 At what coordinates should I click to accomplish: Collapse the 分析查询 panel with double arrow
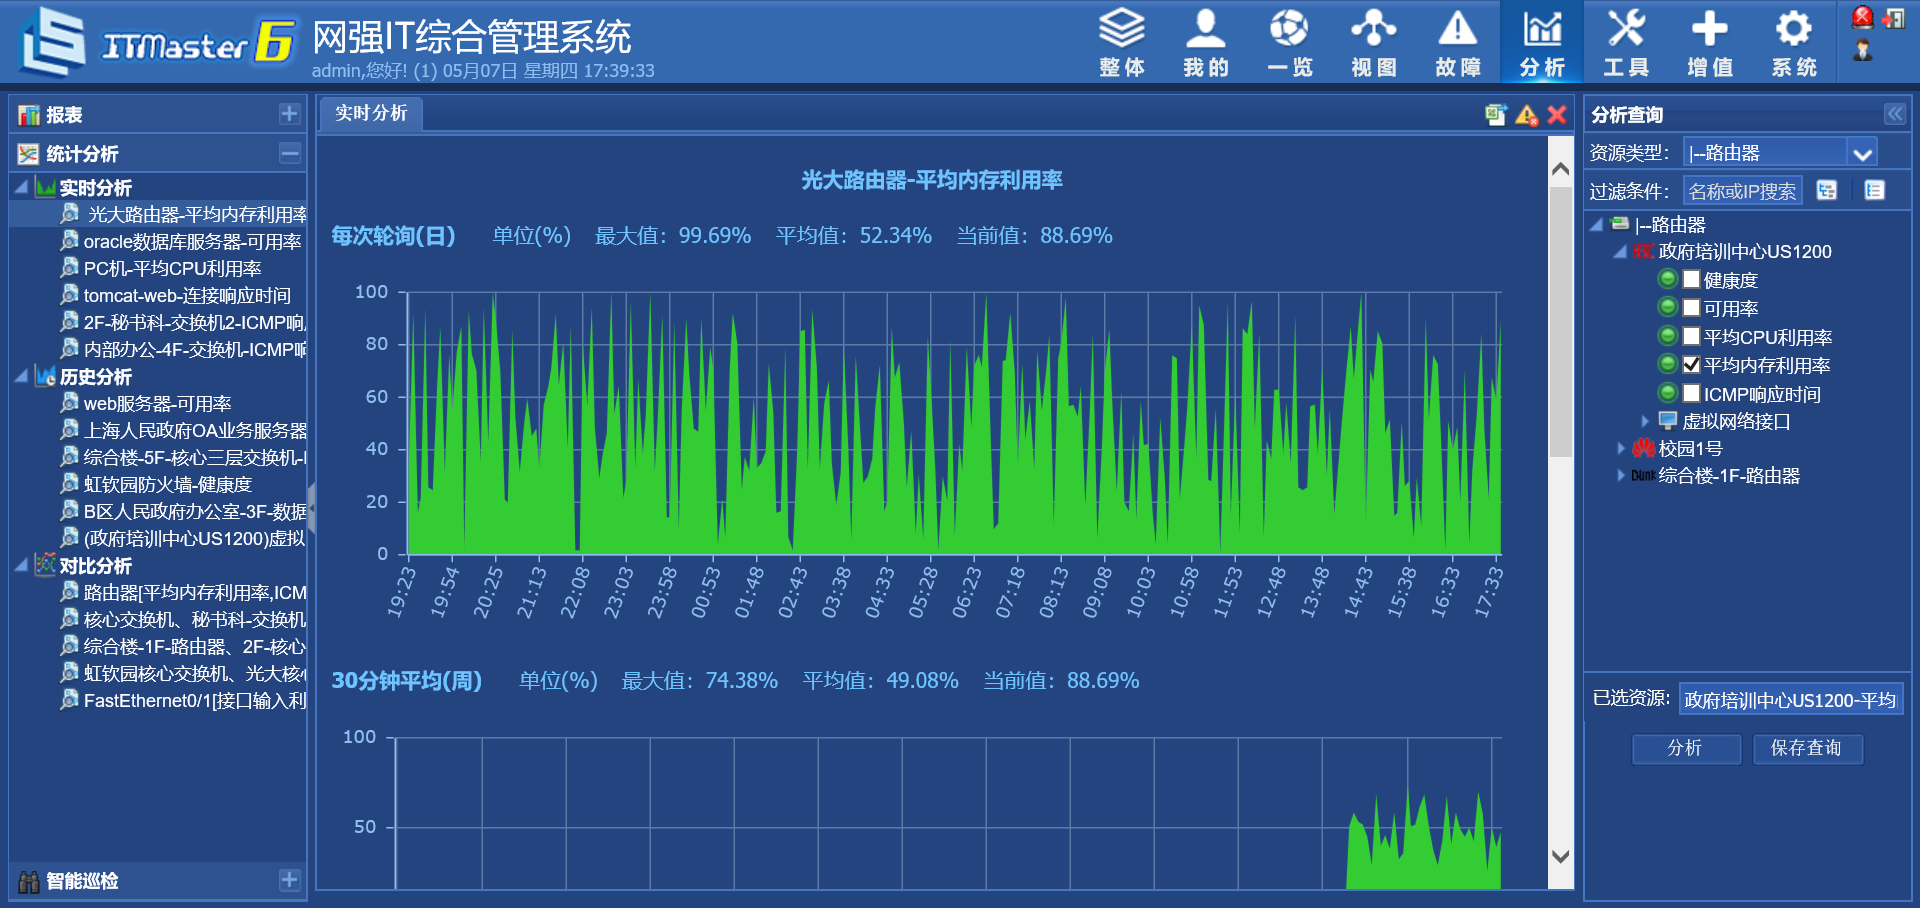(1894, 114)
